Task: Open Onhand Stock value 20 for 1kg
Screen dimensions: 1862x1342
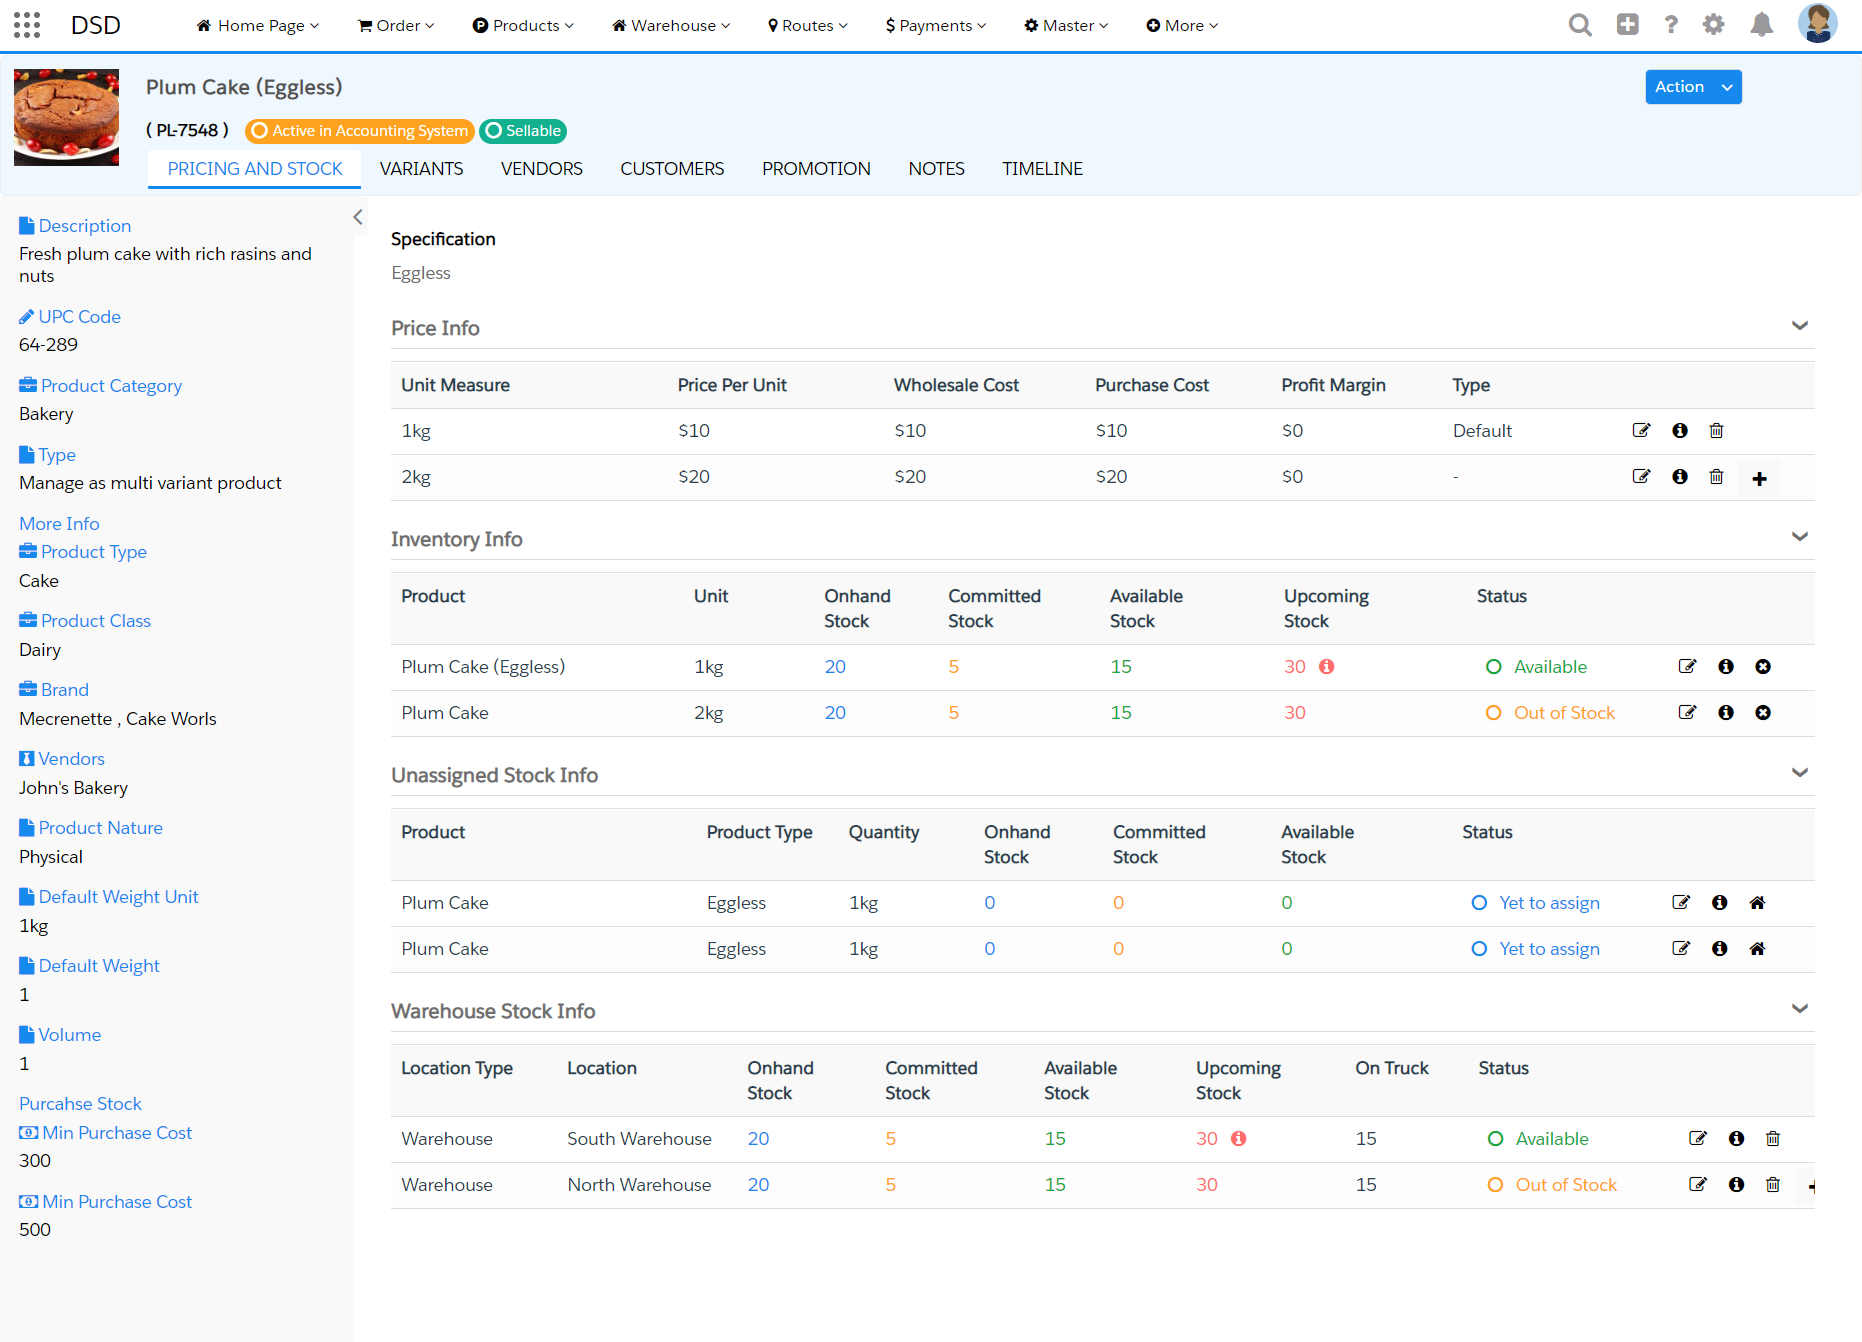Action: click(x=835, y=666)
